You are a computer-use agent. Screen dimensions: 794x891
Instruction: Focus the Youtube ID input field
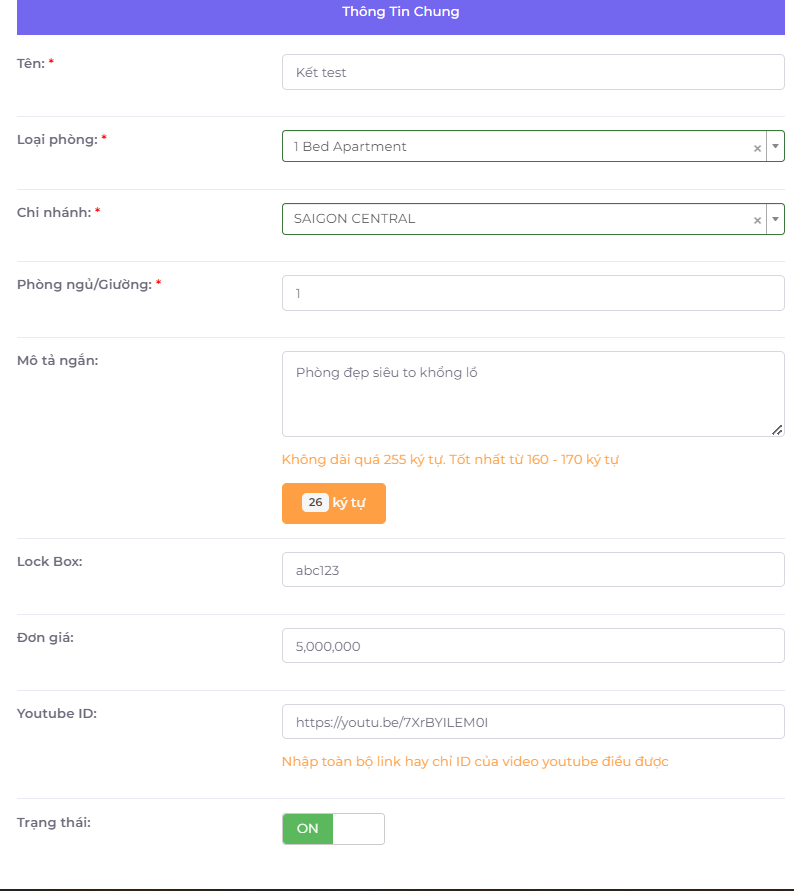532,721
